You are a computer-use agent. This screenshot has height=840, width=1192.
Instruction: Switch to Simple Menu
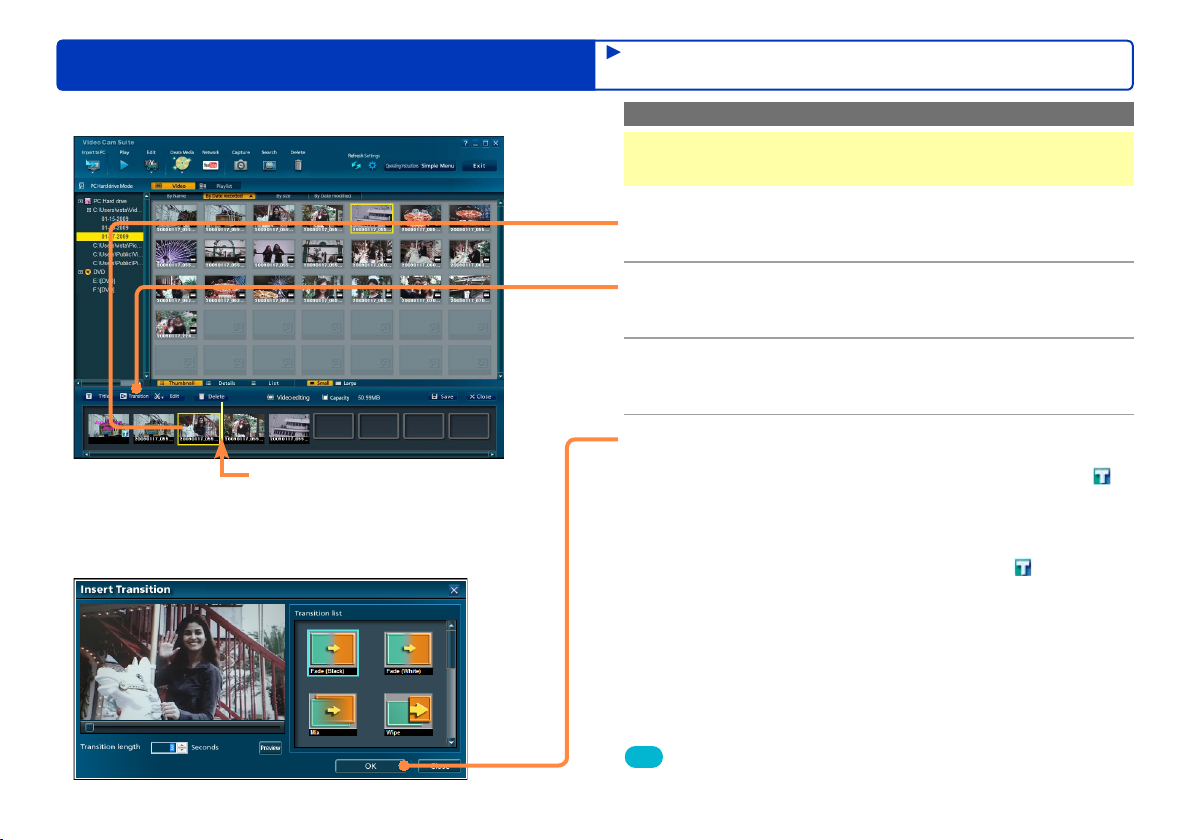(438, 166)
